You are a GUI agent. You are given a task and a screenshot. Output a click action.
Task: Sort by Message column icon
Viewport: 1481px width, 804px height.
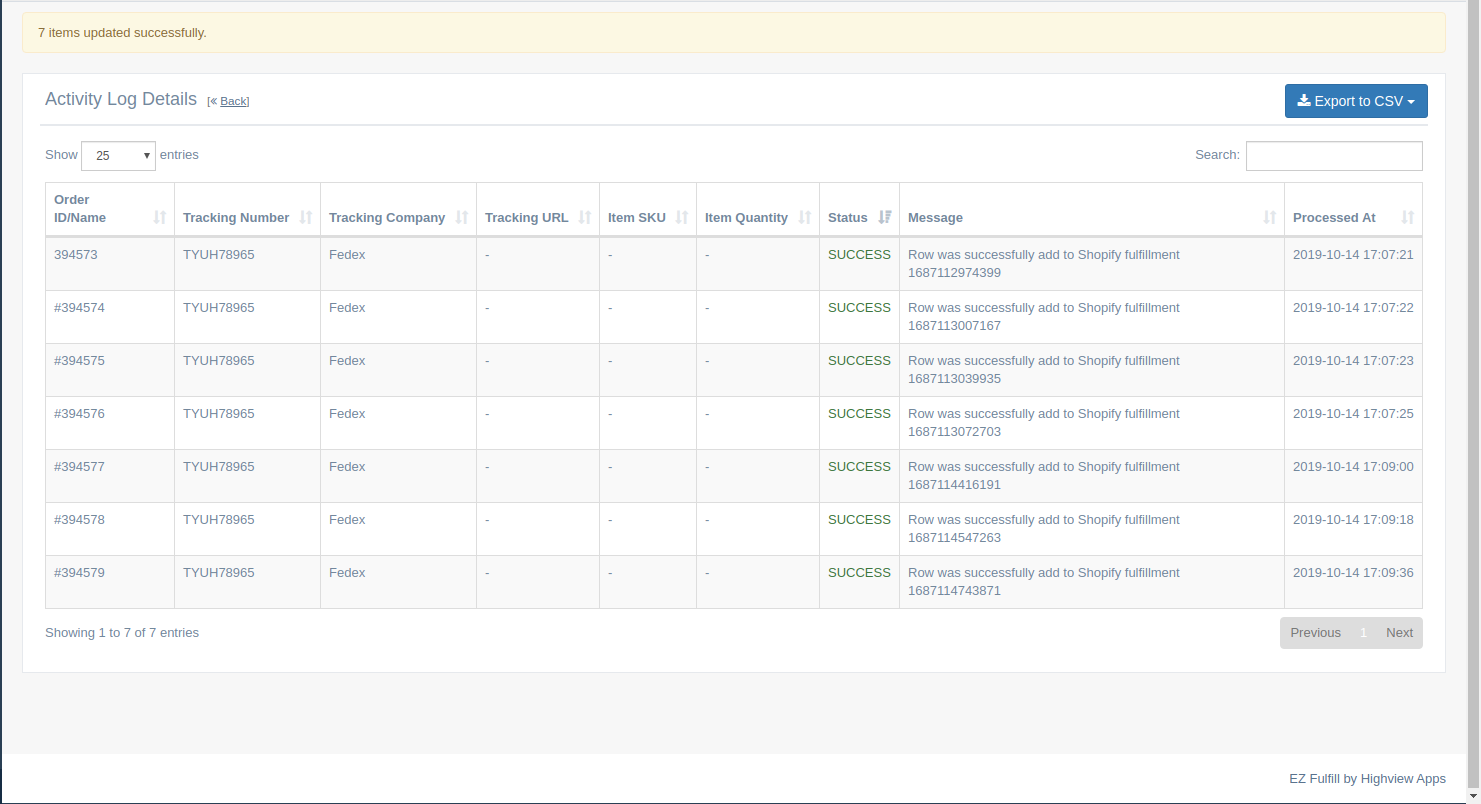[1270, 217]
